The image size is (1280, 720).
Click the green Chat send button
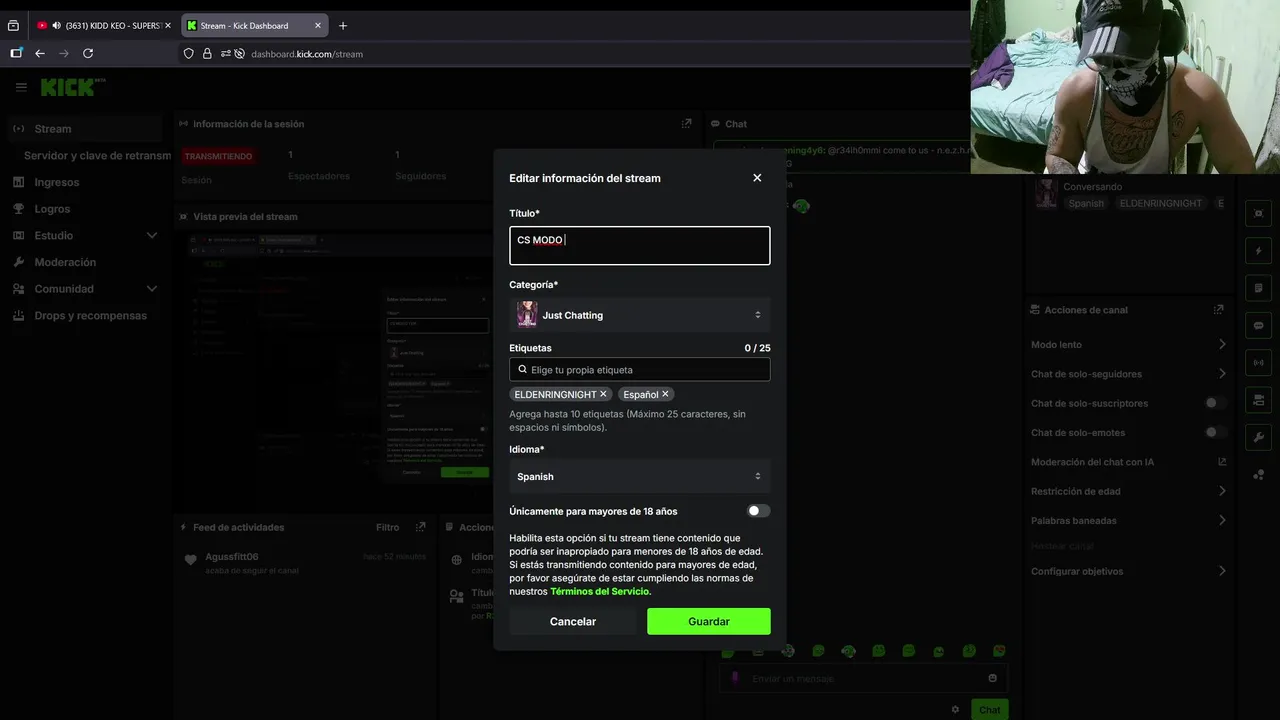989,710
